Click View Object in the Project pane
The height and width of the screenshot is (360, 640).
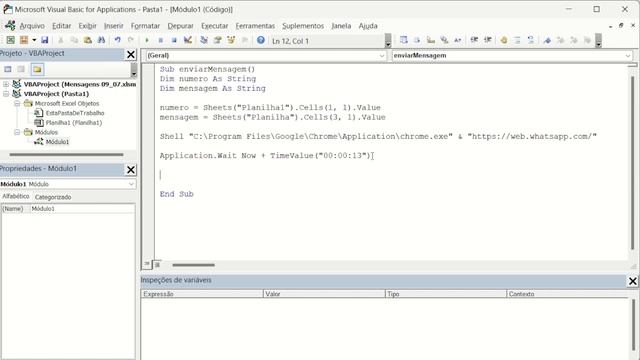[x=21, y=69]
